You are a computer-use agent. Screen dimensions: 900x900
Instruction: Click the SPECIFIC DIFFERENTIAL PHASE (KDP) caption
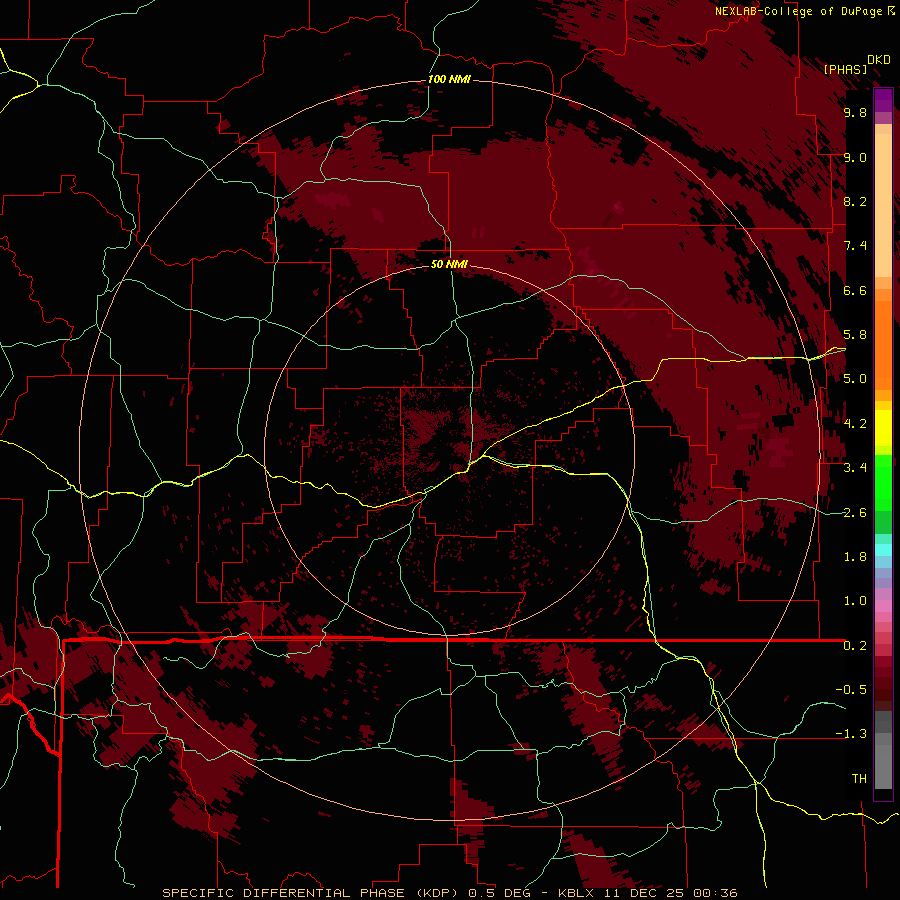(309, 893)
